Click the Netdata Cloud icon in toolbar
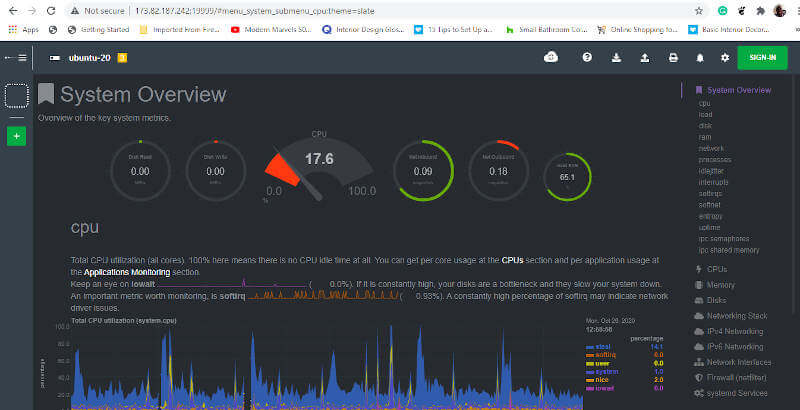Image resolution: width=800 pixels, height=410 pixels. [550, 58]
